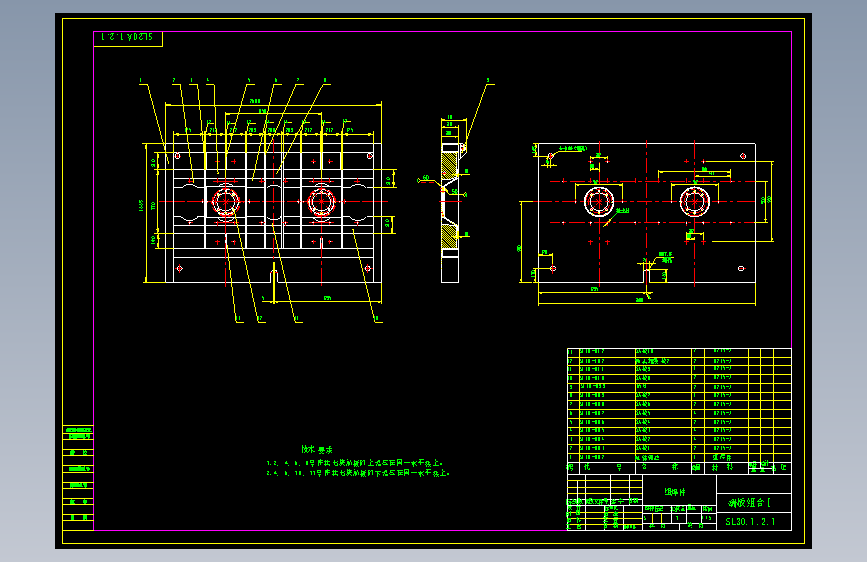Select the rotated drawing number box at top-left corner
This screenshot has height=562, width=867.
pyautogui.click(x=128, y=39)
